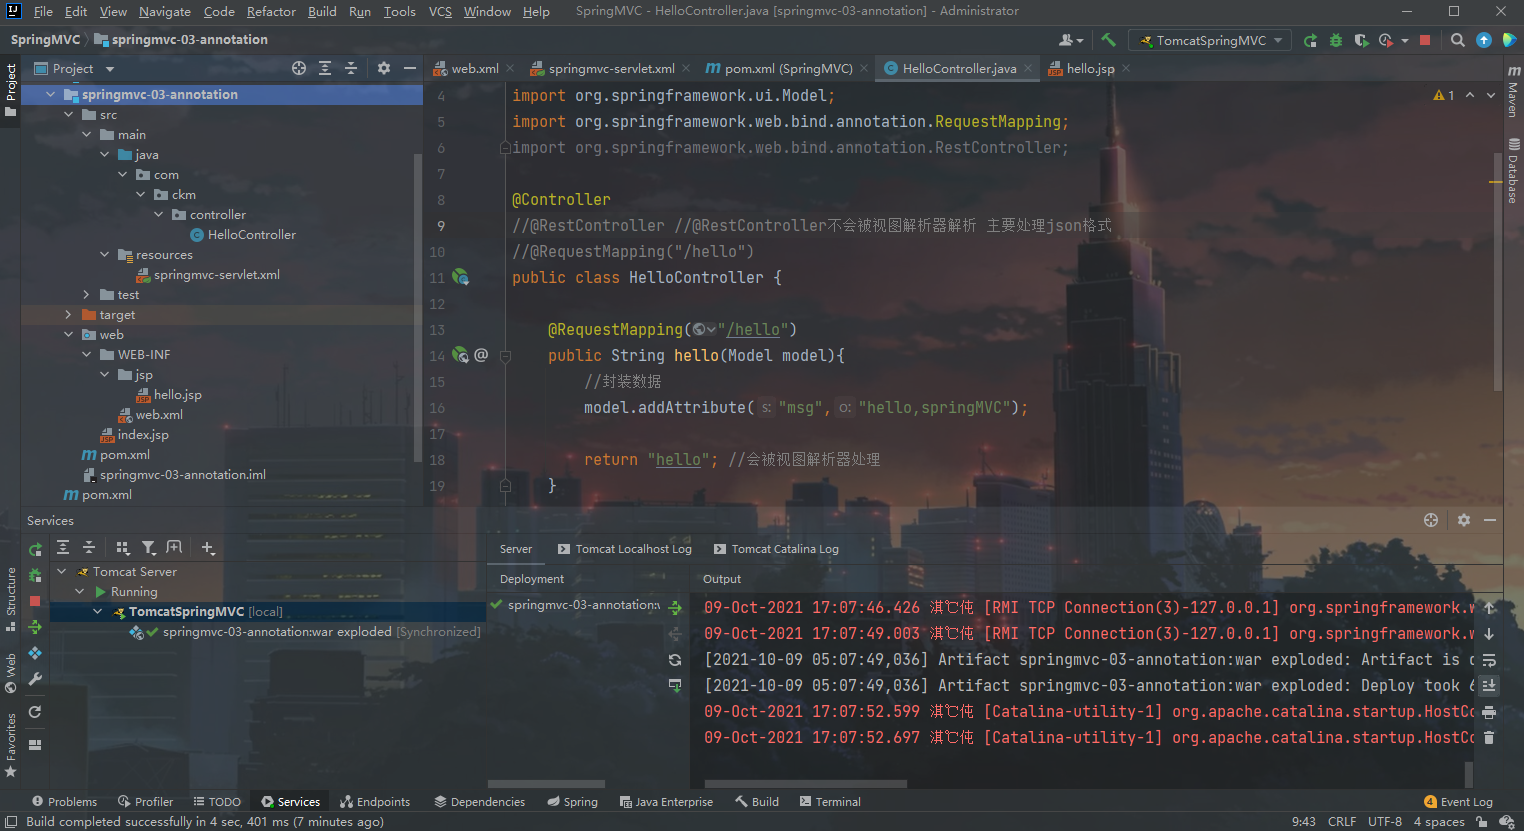Screen dimensions: 1524x831
Task: Click the Build Project hammer icon
Action: pyautogui.click(x=1107, y=40)
